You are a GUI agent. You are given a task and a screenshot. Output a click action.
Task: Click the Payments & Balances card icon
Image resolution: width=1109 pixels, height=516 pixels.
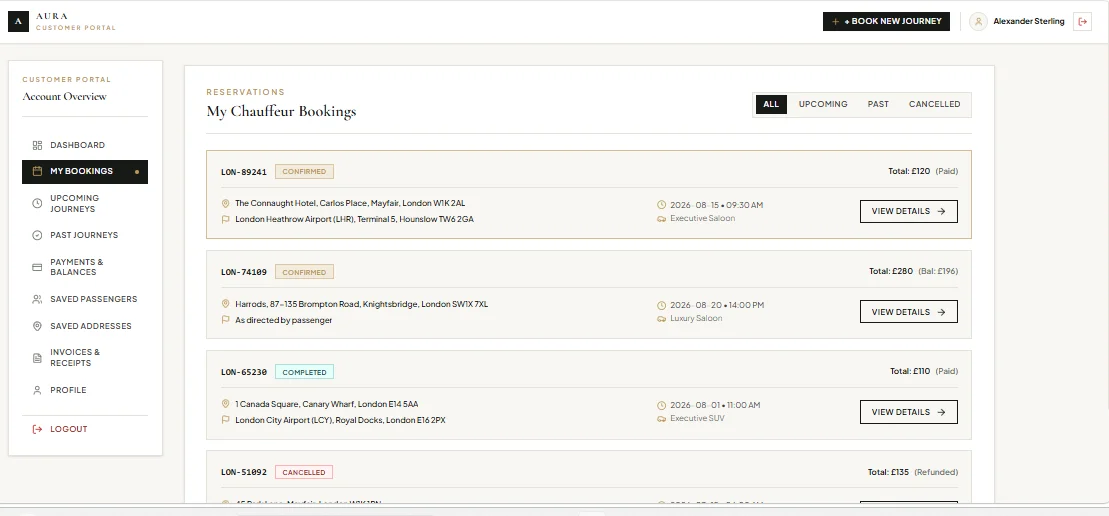[x=37, y=267]
